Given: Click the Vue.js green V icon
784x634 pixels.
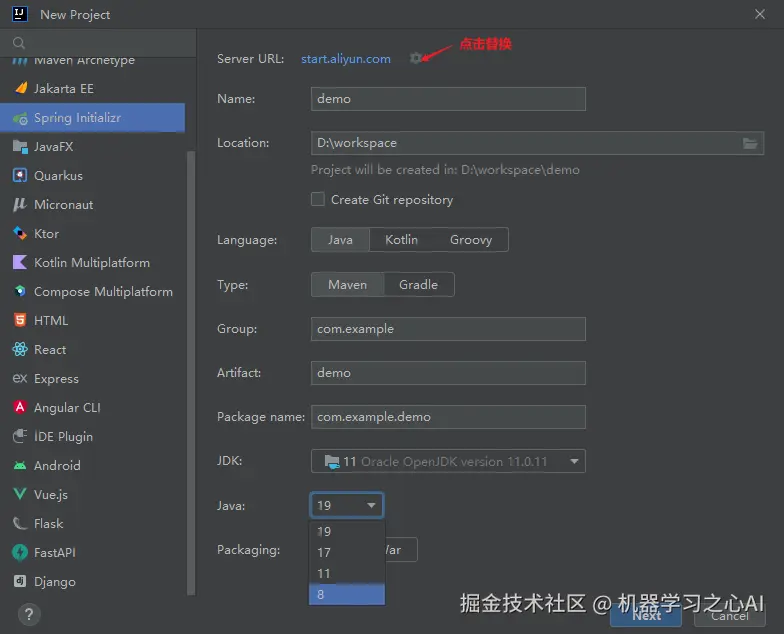Looking at the screenshot, I should click(x=20, y=494).
